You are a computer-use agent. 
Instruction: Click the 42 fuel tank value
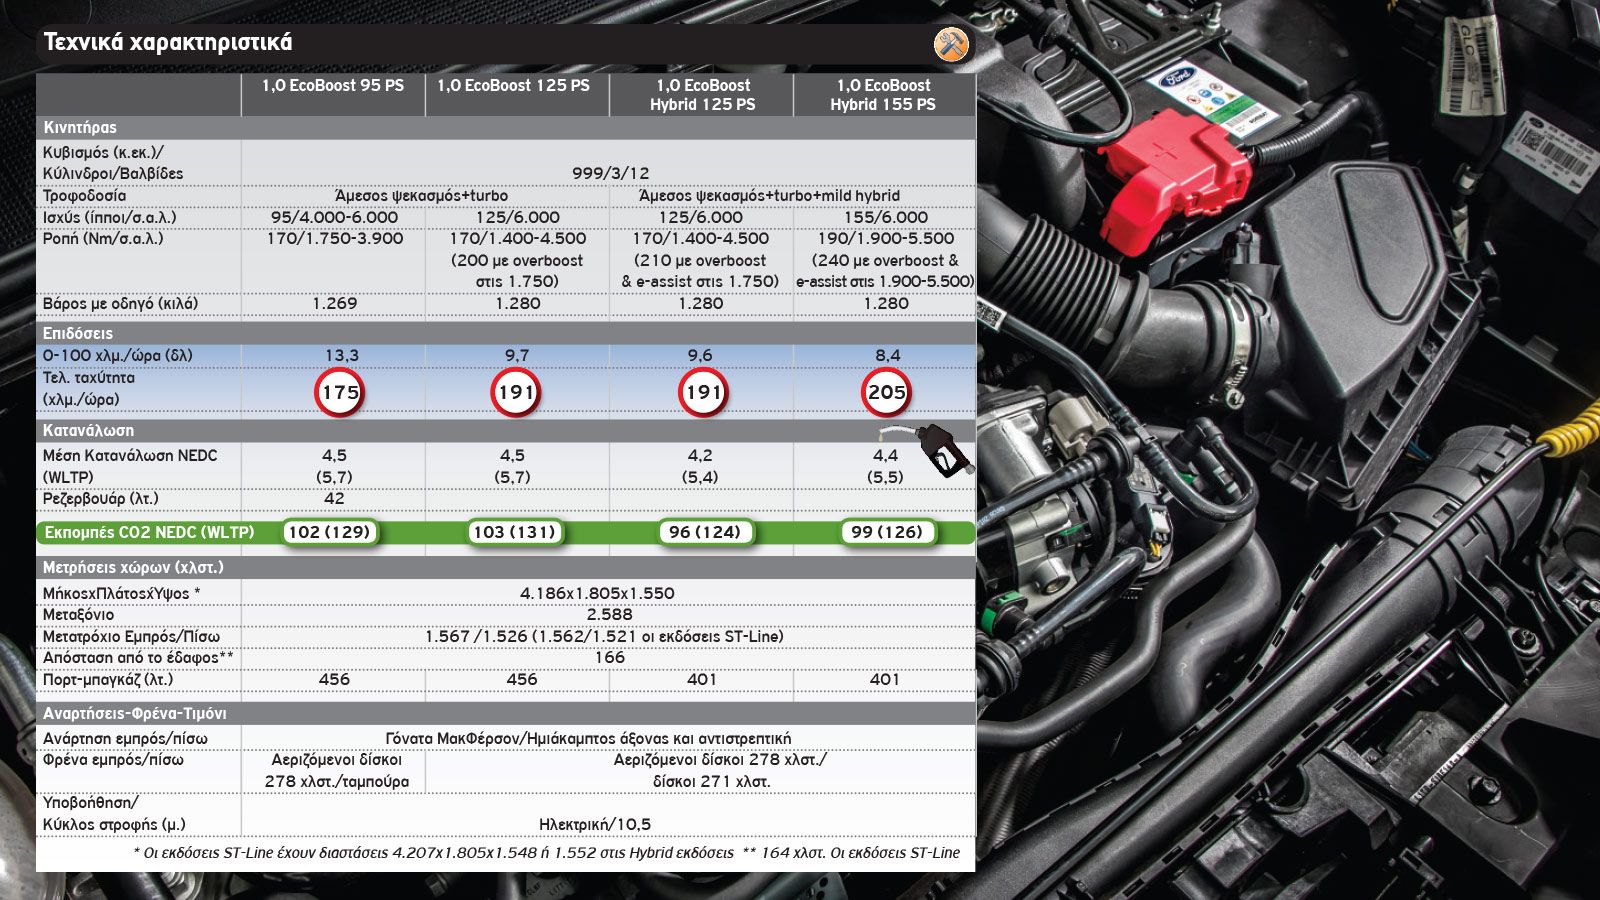[x=334, y=498]
